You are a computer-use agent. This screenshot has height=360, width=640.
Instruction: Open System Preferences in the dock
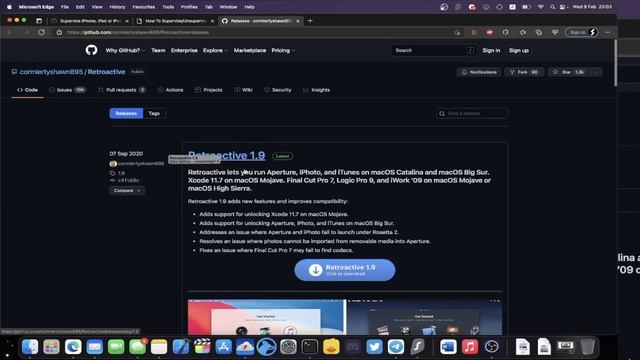pos(288,347)
